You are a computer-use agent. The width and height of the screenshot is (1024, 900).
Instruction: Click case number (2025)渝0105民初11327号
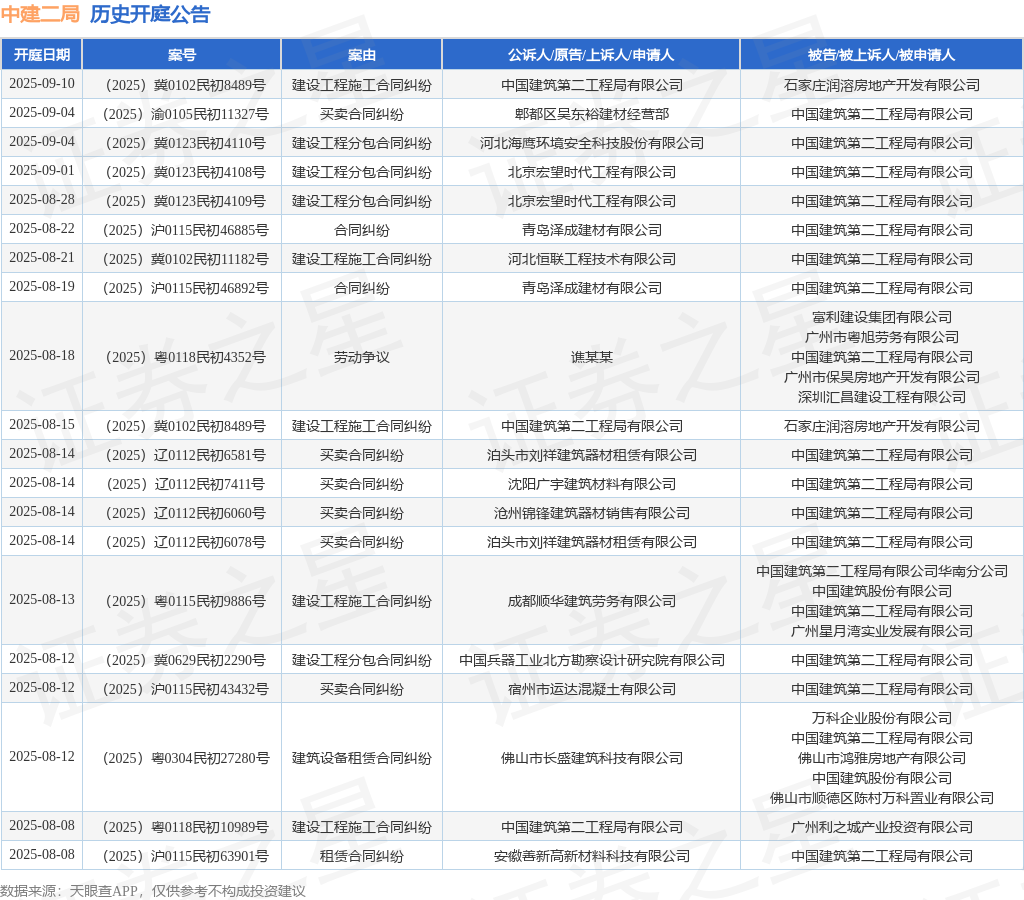point(185,114)
